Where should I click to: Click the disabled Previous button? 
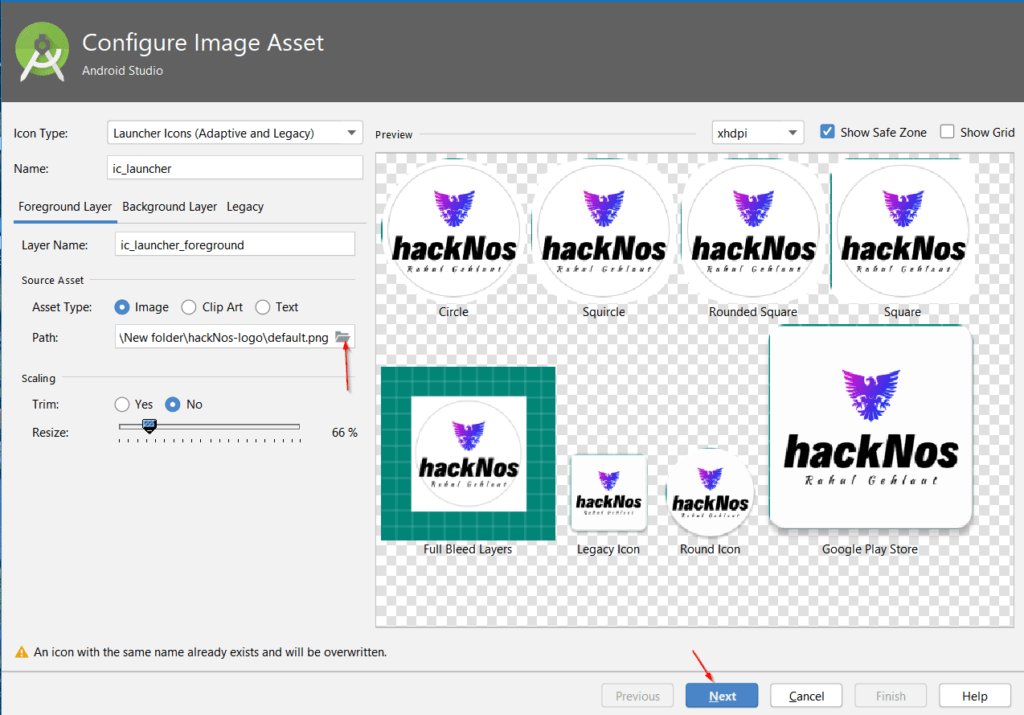coord(637,695)
